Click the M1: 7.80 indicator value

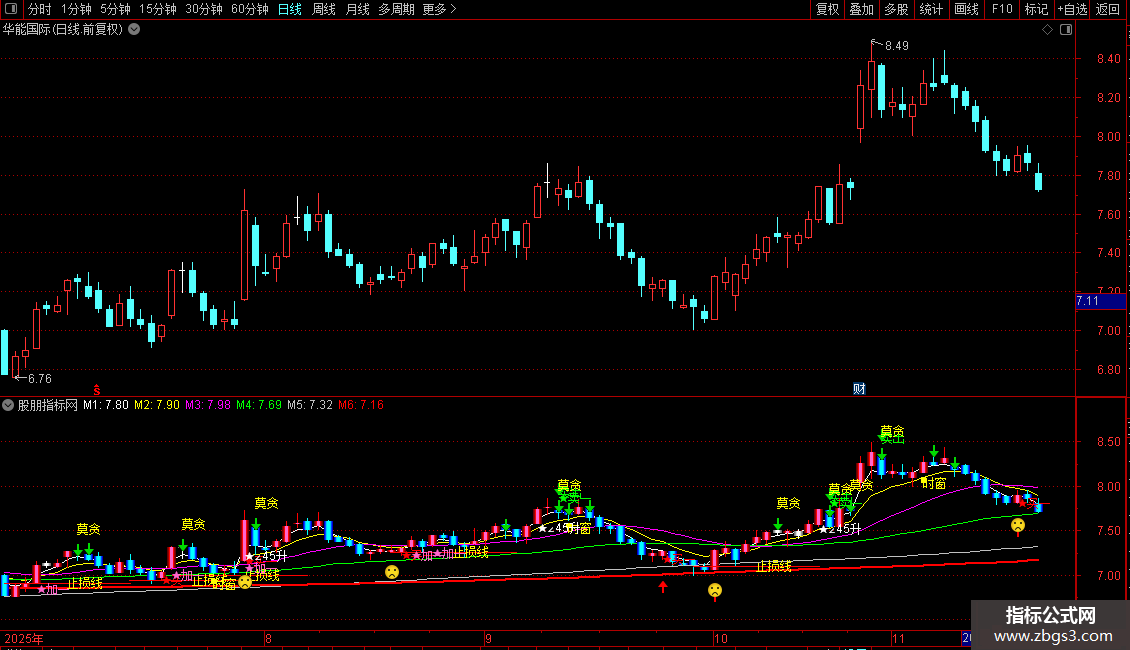coord(106,405)
